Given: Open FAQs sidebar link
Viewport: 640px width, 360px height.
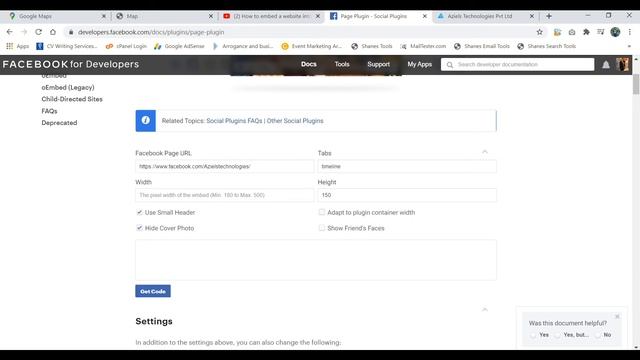Looking at the screenshot, I should tap(49, 111).
